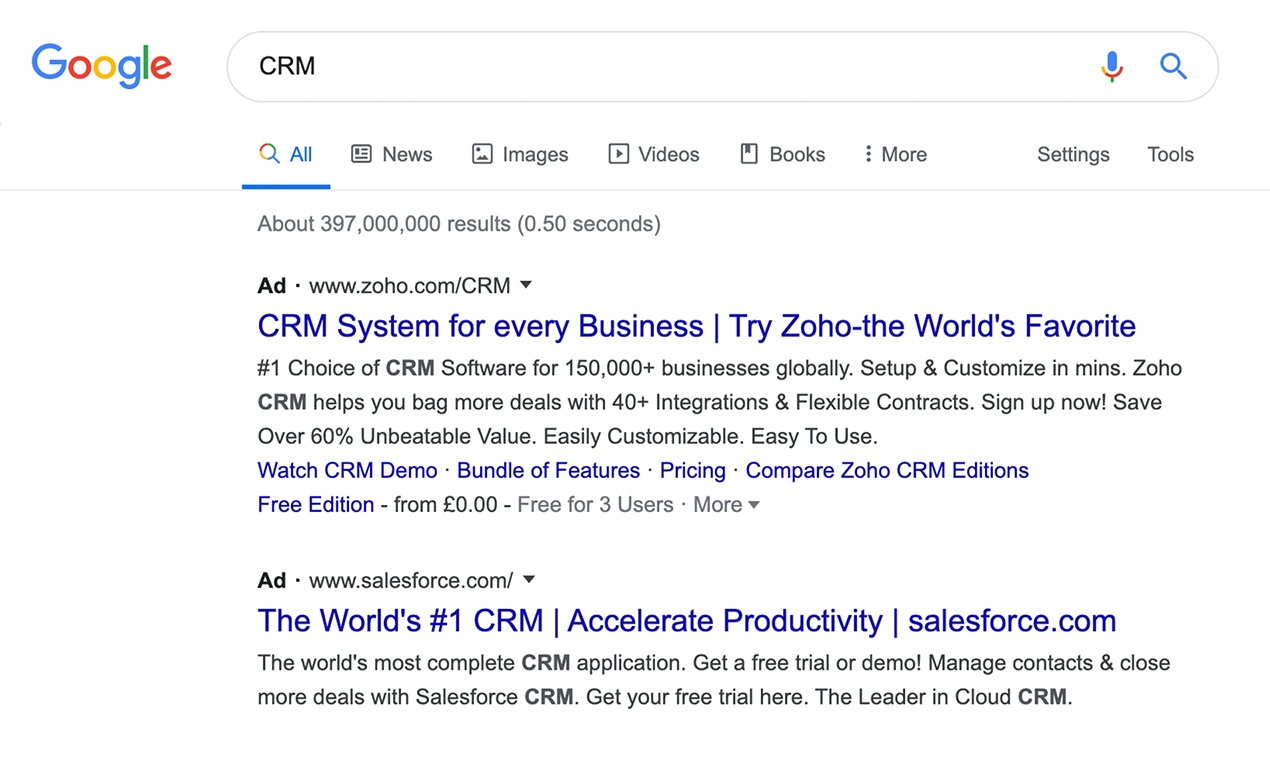The image size is (1270, 760).
Task: Open Zoho CRM System ad headline
Action: pos(696,326)
